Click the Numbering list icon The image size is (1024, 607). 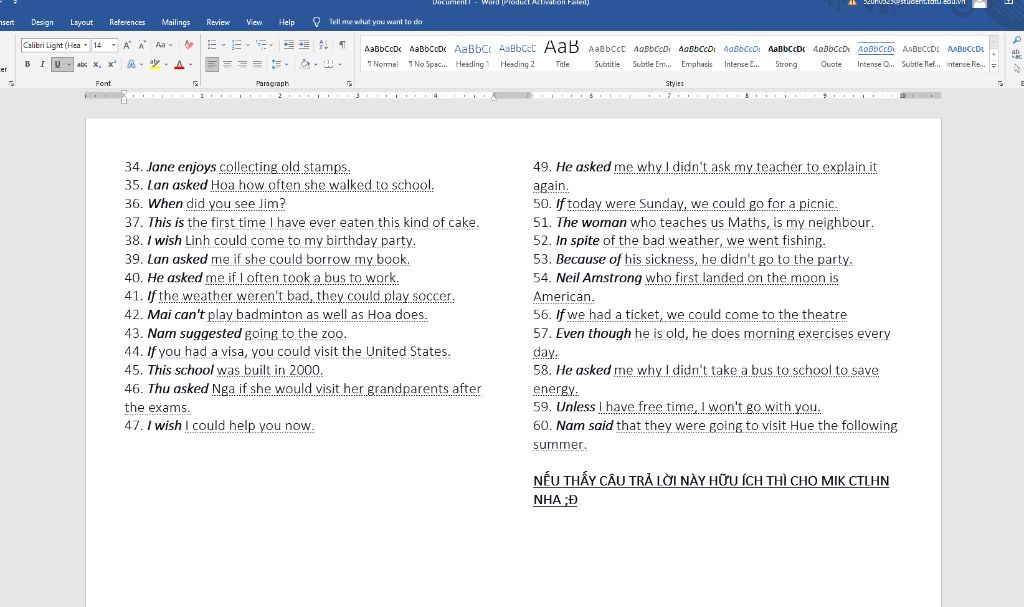coord(236,45)
